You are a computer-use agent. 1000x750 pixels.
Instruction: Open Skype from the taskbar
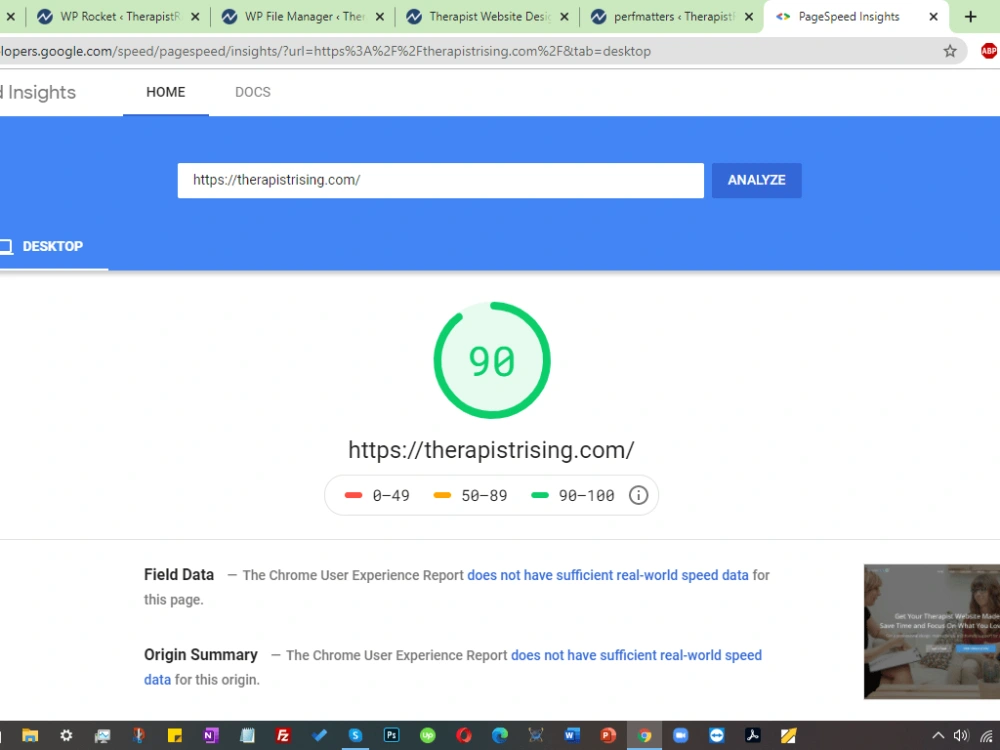355,735
